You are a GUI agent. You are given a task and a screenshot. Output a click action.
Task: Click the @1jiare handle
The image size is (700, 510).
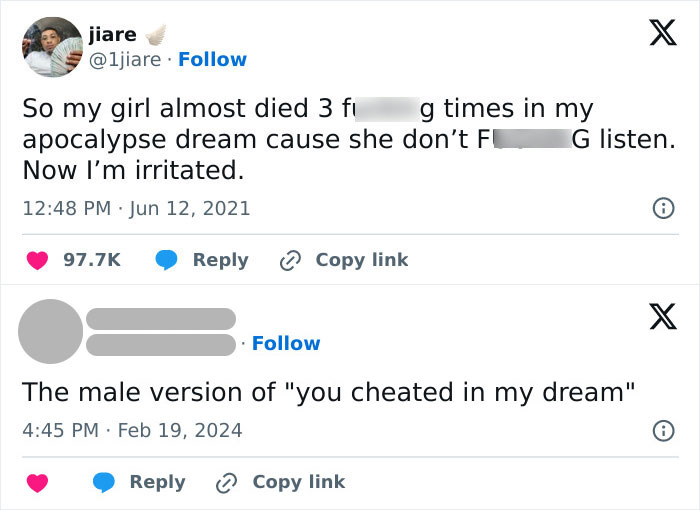tap(124, 59)
